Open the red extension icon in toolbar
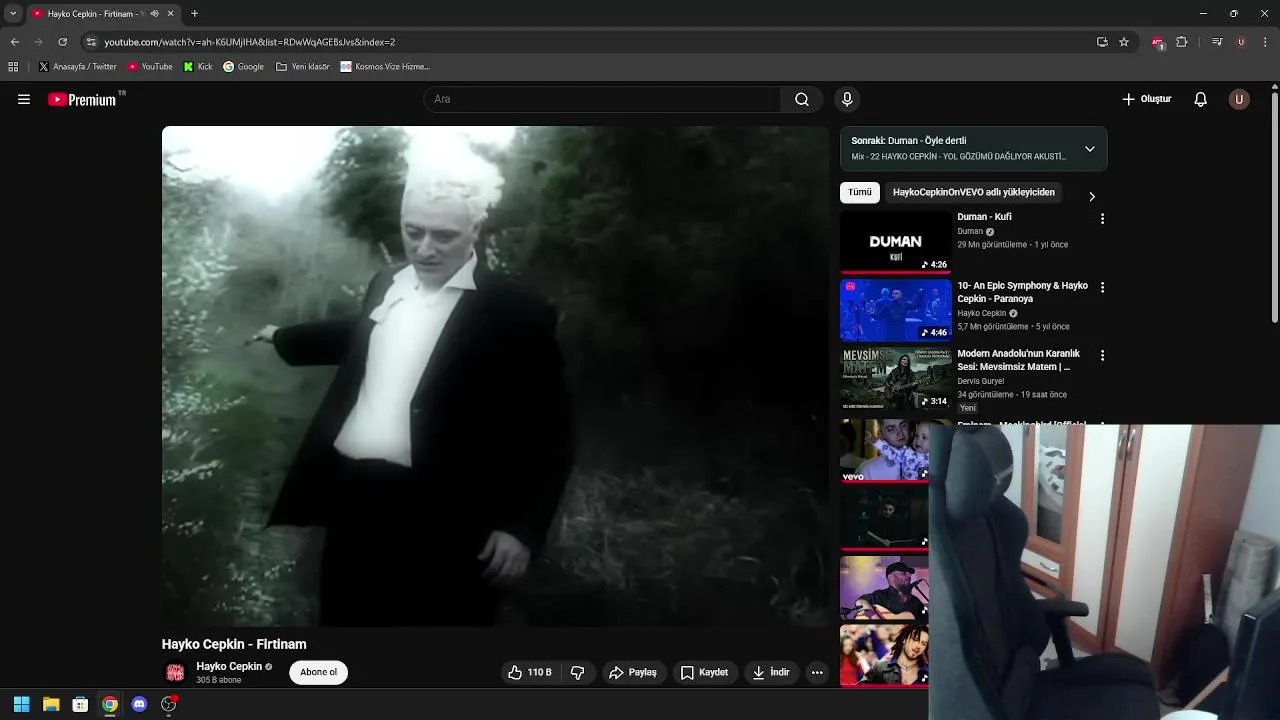This screenshot has height=720, width=1280. (1158, 42)
